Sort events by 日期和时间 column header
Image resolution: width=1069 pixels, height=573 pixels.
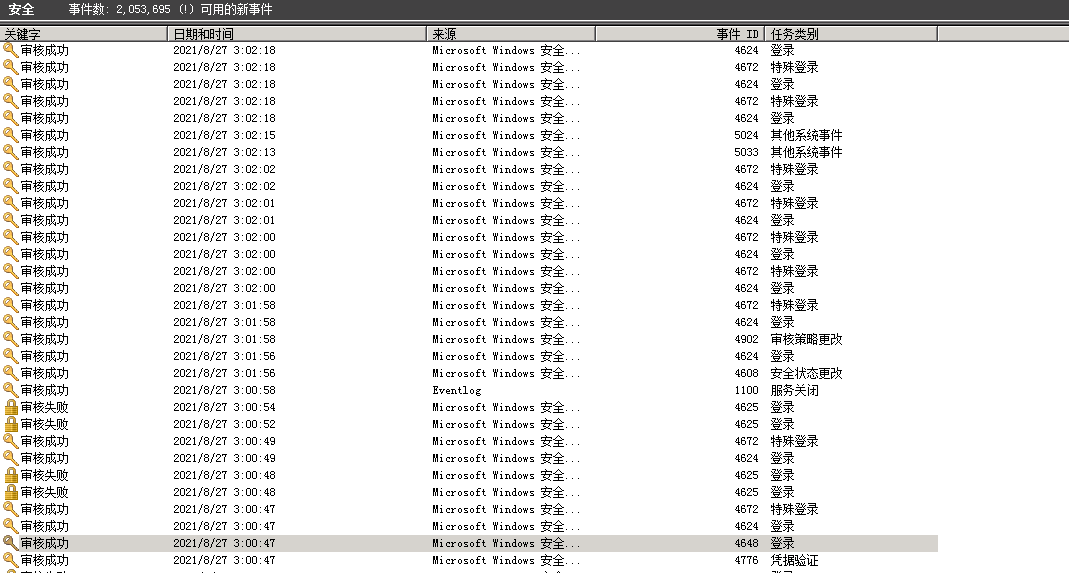[296, 34]
